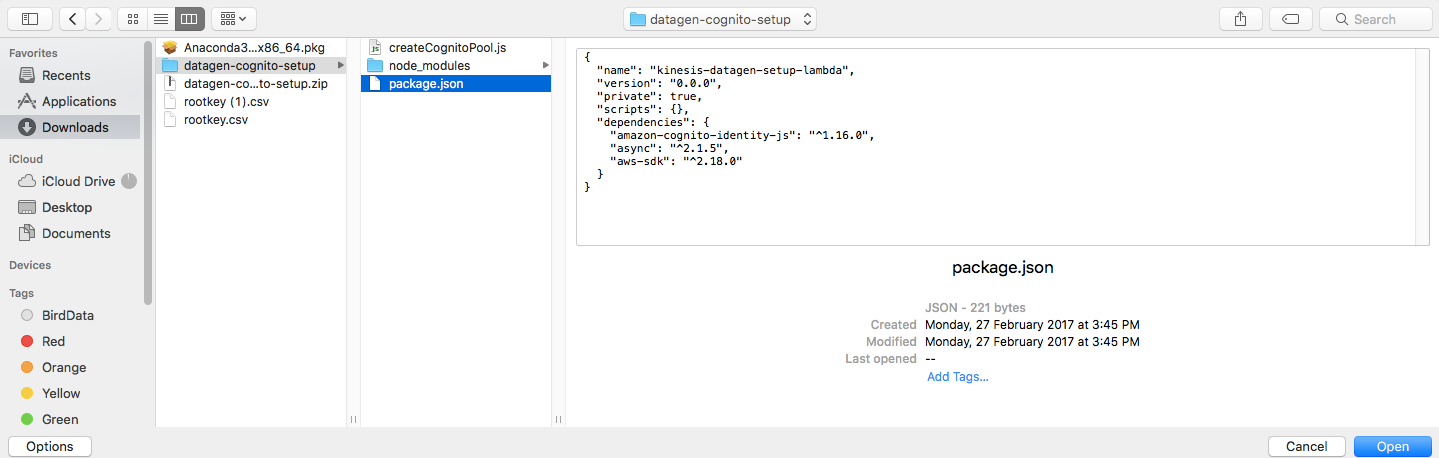Switch to column view mode
Image resolution: width=1439 pixels, height=458 pixels.
point(189,18)
